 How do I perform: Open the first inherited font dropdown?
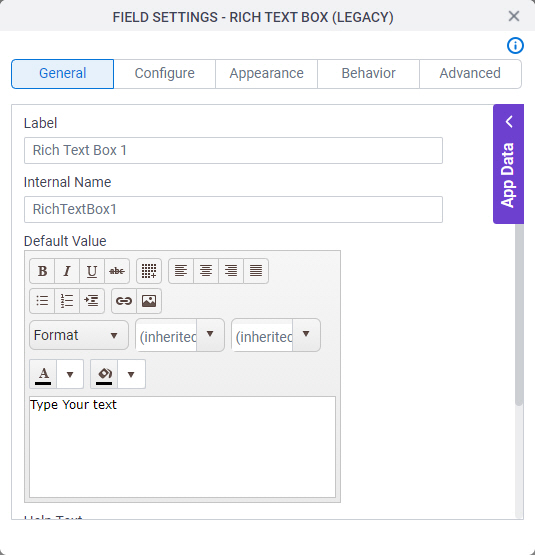210,334
